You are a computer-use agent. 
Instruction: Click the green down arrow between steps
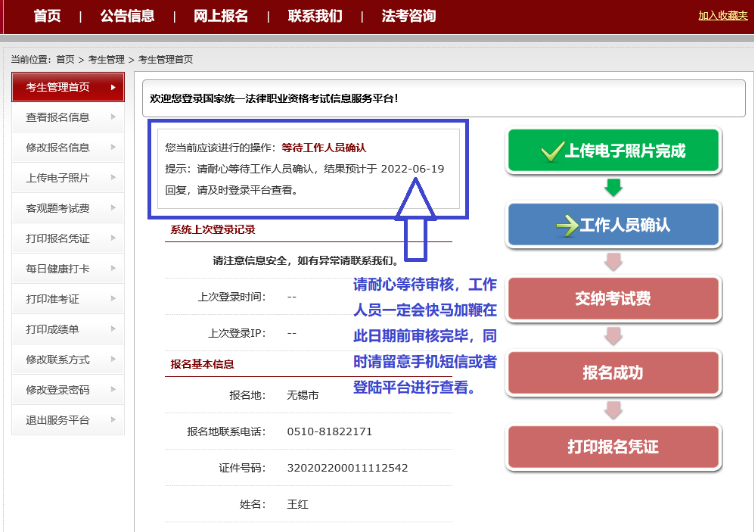click(613, 187)
